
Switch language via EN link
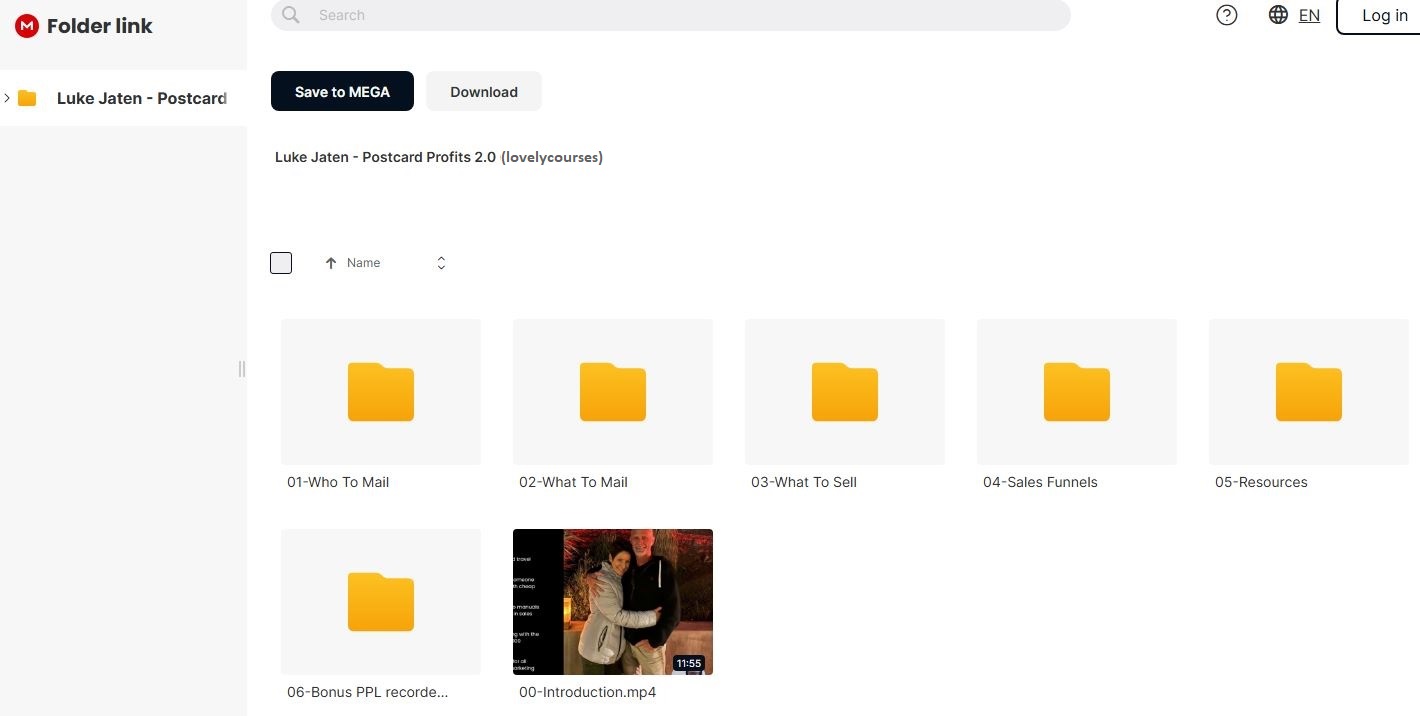point(1309,15)
